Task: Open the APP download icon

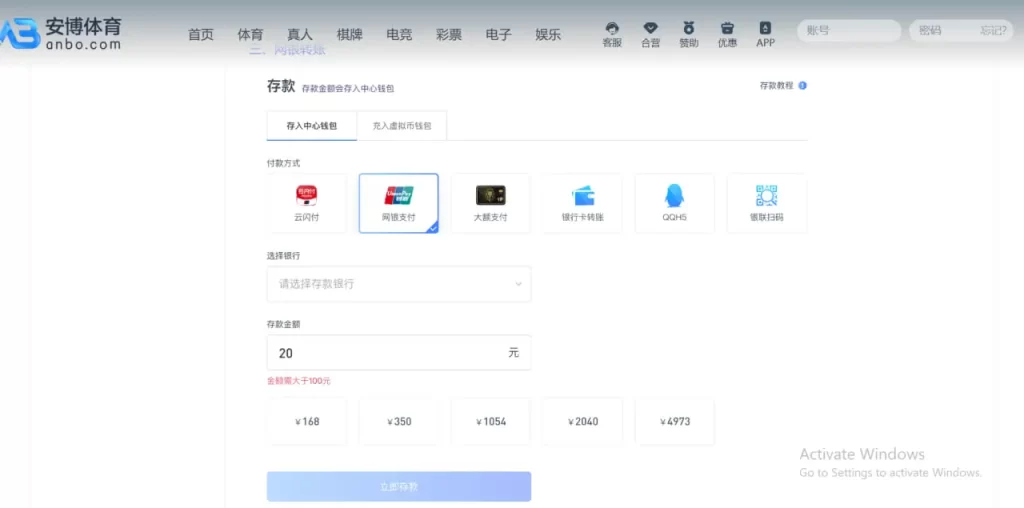Action: click(x=765, y=33)
